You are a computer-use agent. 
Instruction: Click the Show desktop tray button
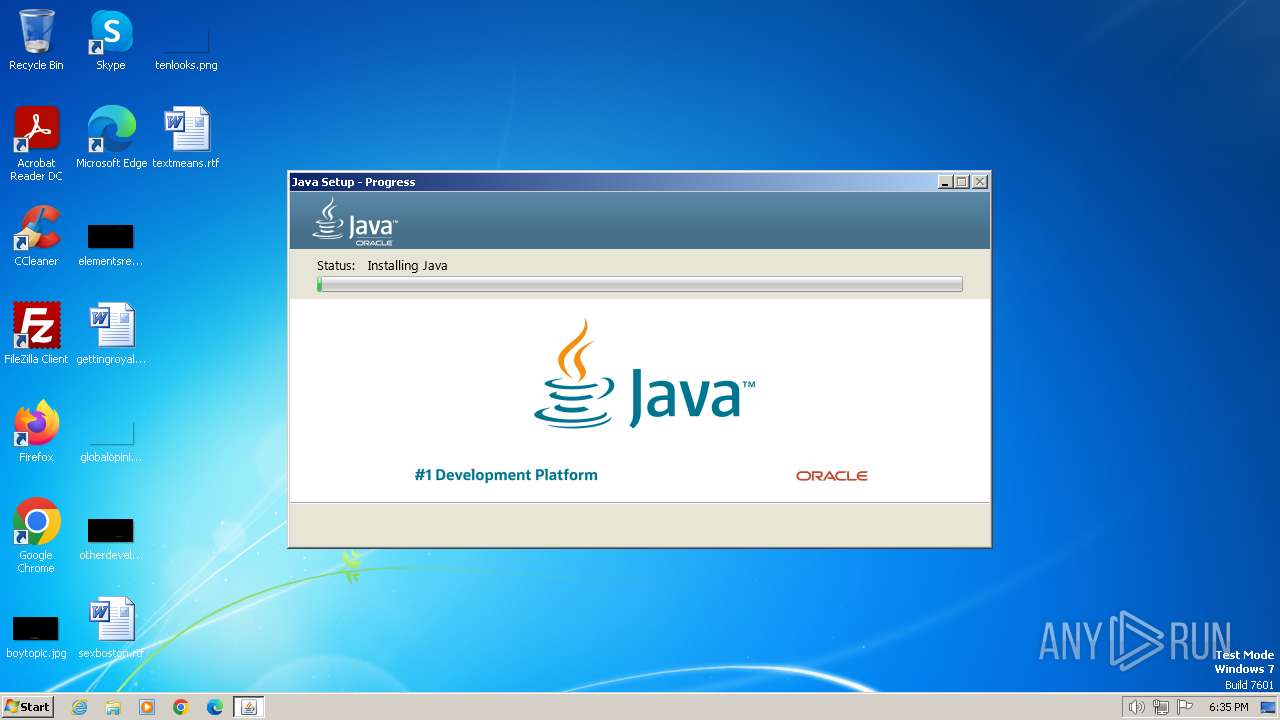coord(1269,707)
